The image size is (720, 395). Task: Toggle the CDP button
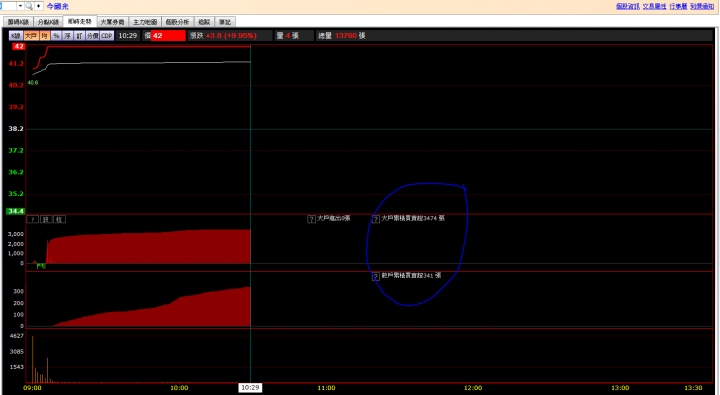coord(107,36)
